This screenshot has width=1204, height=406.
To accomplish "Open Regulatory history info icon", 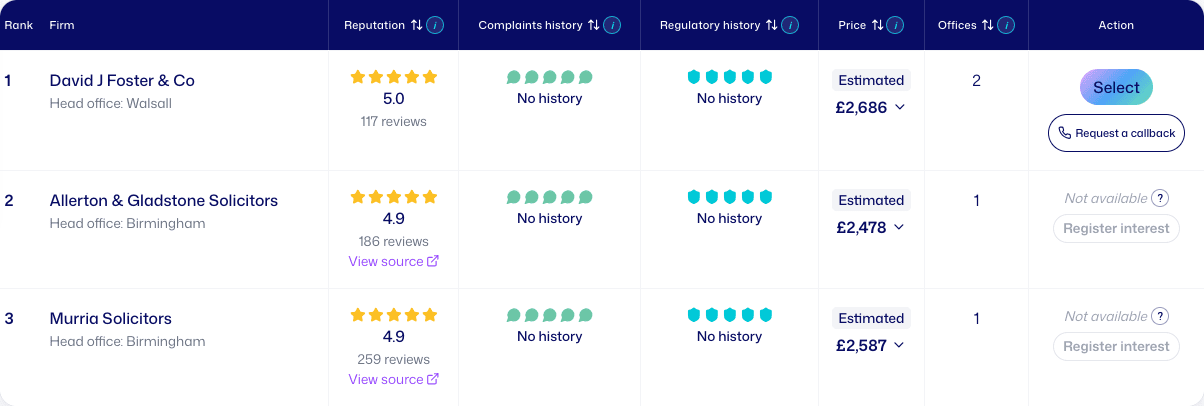I will point(790,25).
